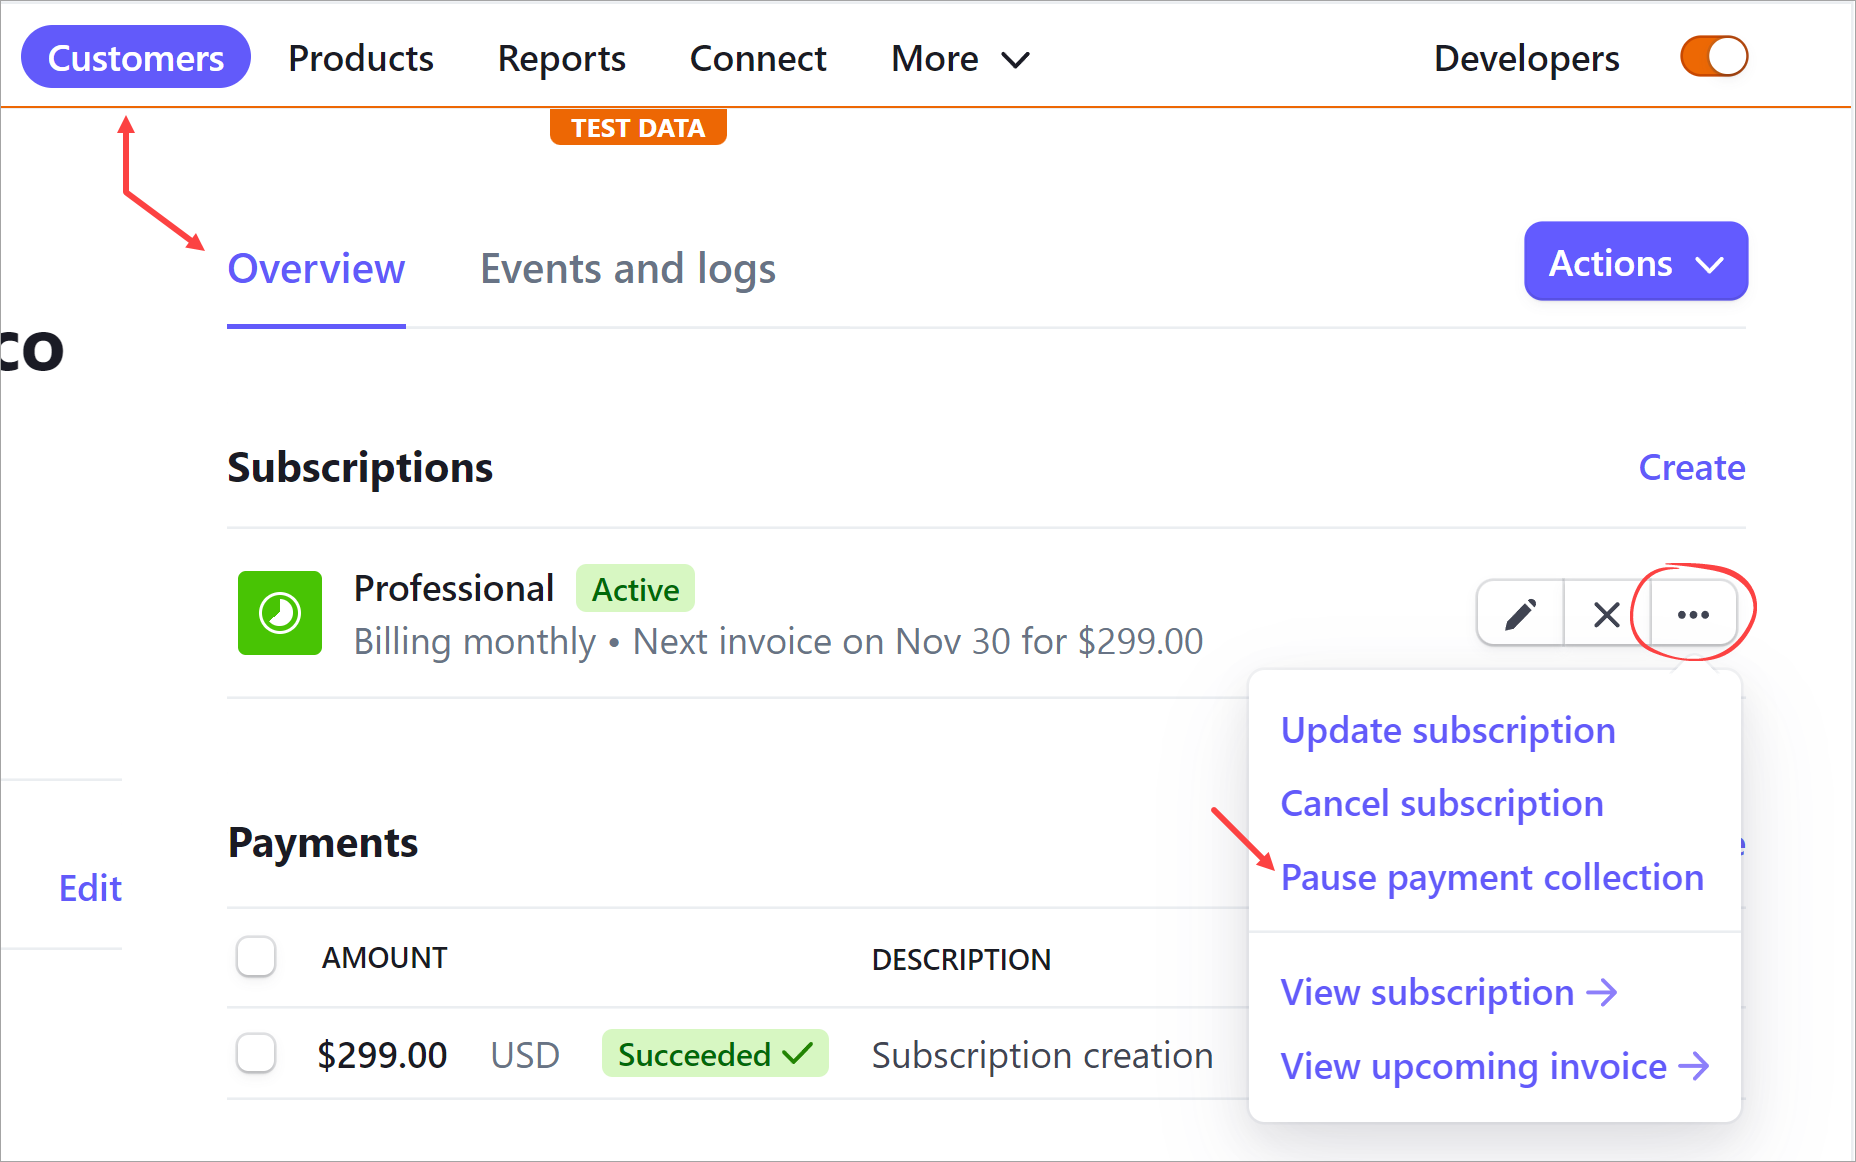Open View subscription arrow link
The height and width of the screenshot is (1162, 1856).
1448,992
